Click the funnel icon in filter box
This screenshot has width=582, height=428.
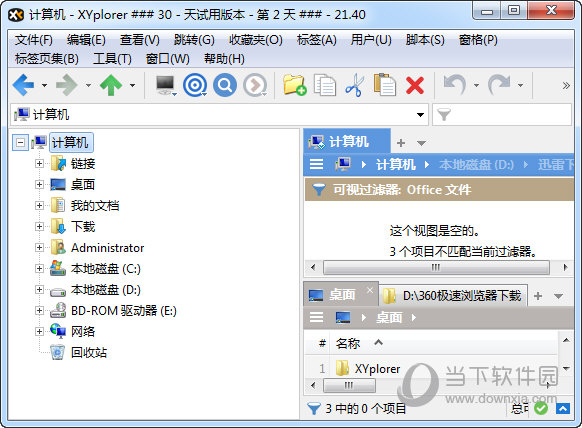(x=444, y=114)
